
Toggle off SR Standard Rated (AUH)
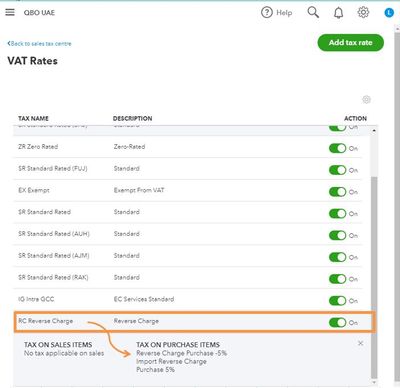click(337, 235)
